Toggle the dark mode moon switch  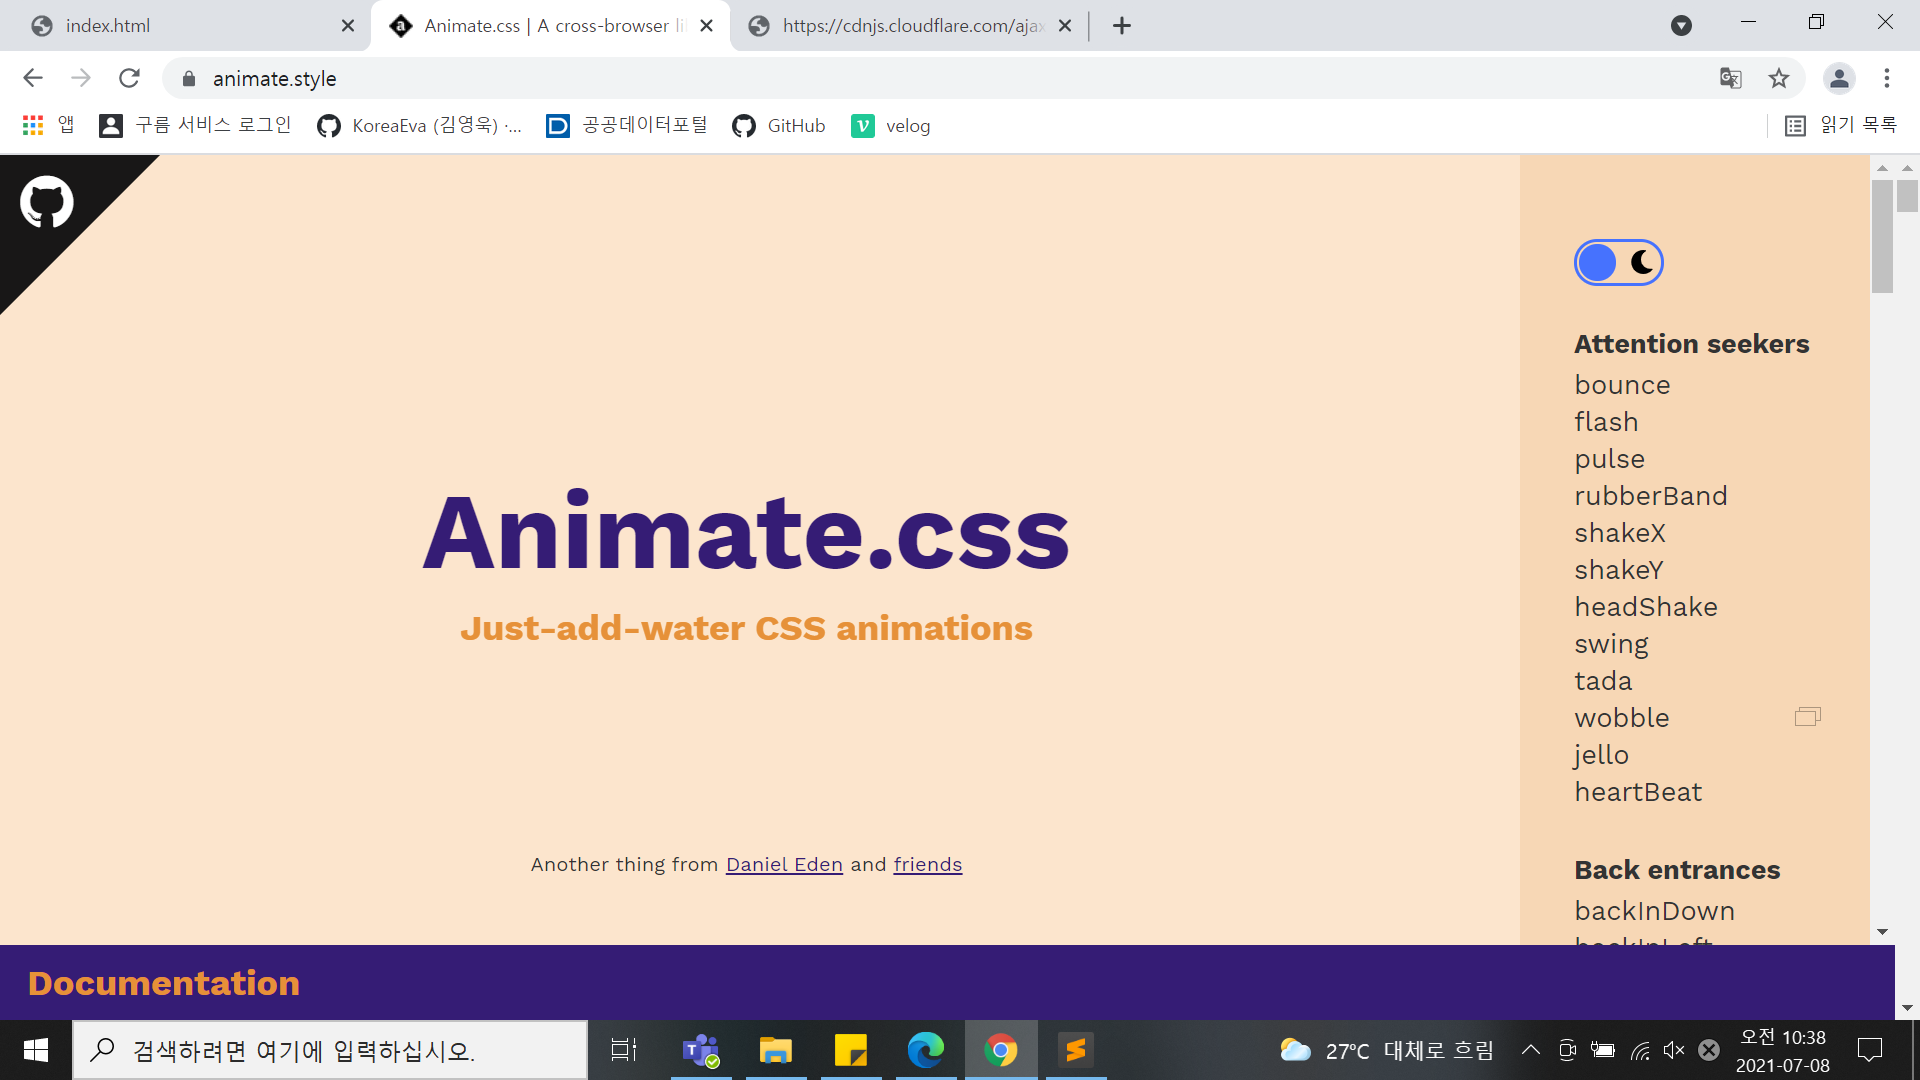tap(1619, 263)
